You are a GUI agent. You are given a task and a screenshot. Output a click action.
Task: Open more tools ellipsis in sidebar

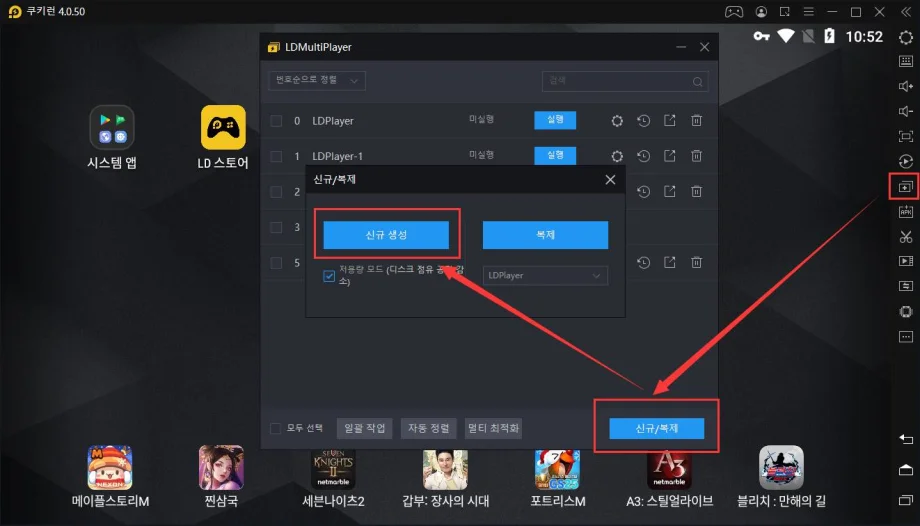click(x=905, y=337)
